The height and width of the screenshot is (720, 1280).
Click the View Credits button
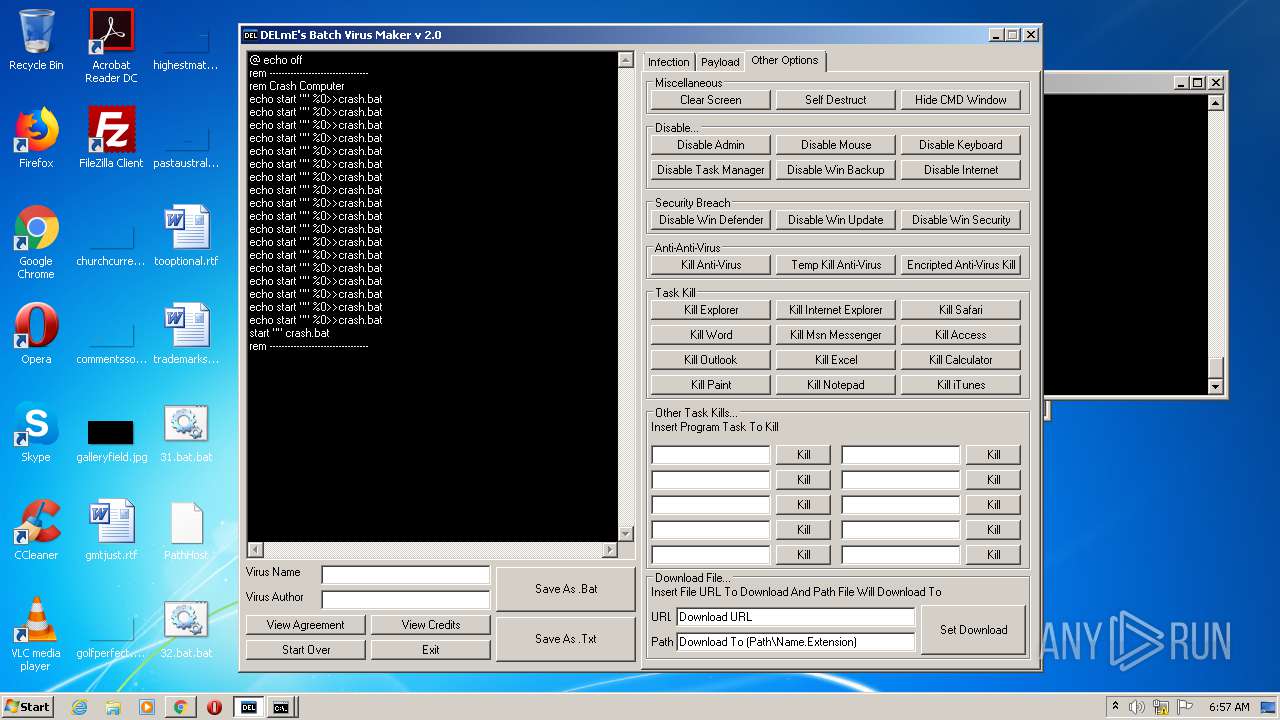431,625
